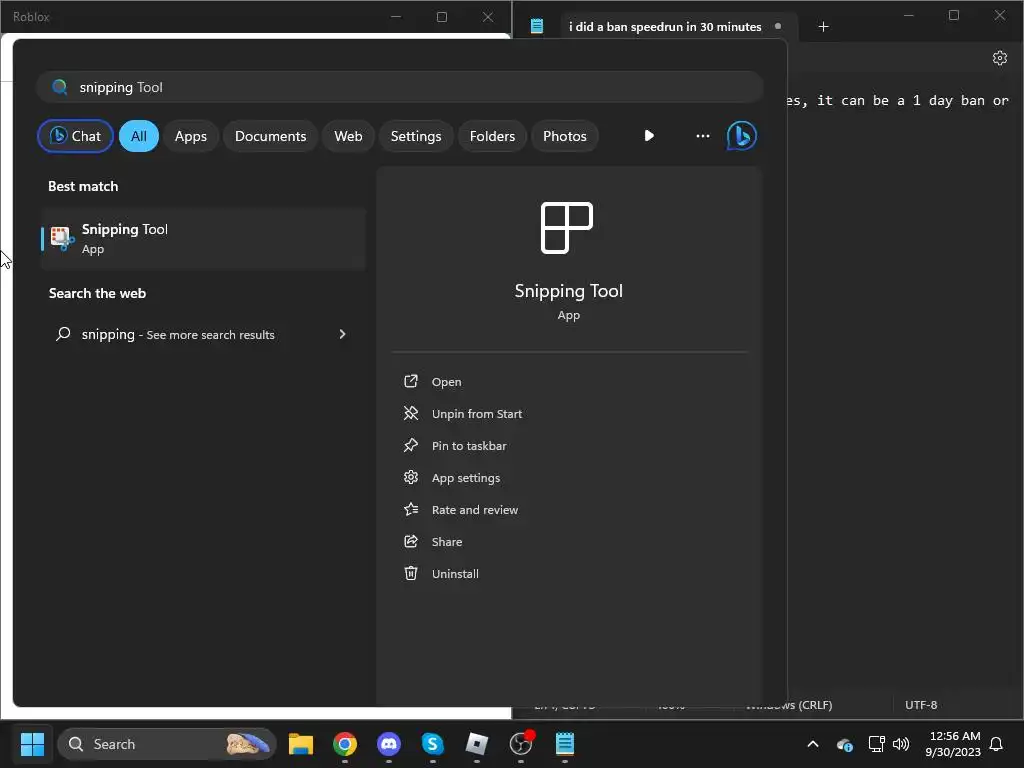Viewport: 1024px width, 768px height.
Task: Choose Pin to taskbar
Action: tap(469, 446)
